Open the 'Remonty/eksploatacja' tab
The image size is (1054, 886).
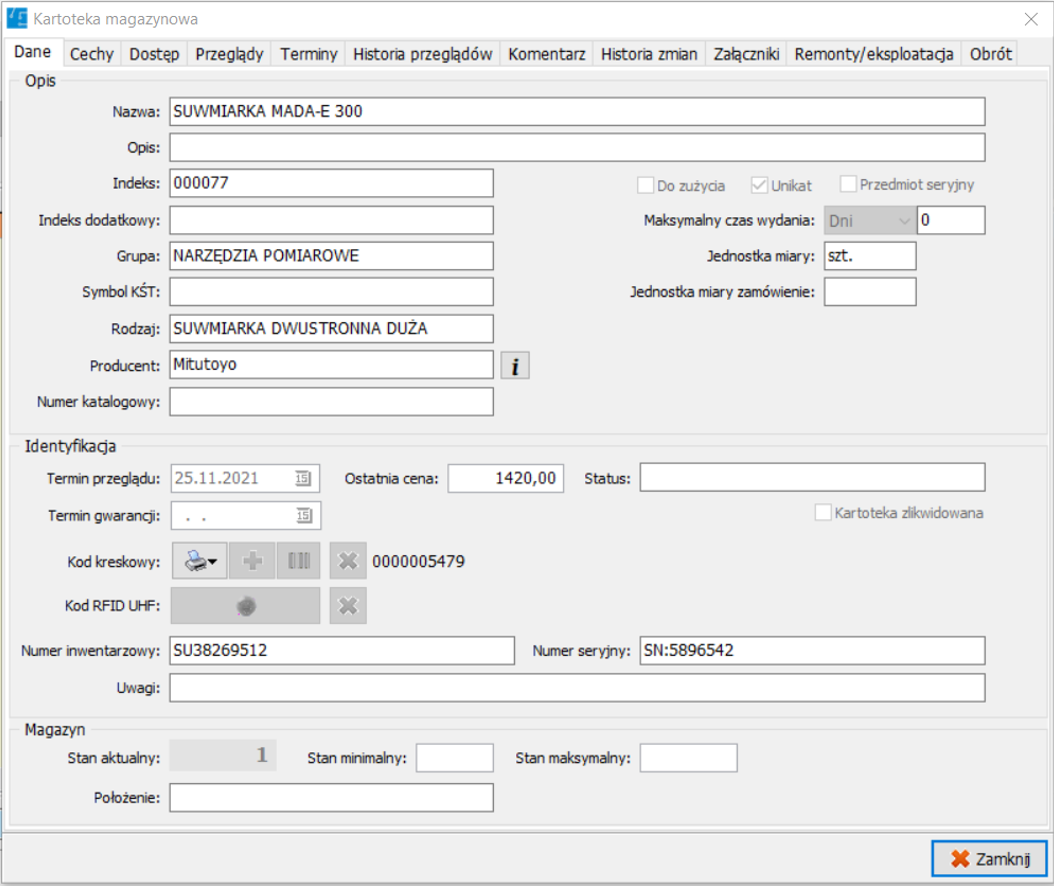pyautogui.click(x=873, y=55)
